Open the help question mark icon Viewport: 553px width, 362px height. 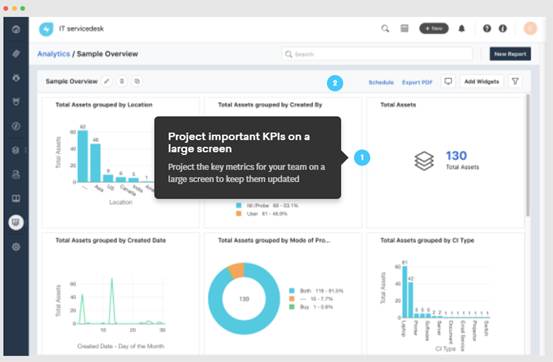click(487, 29)
